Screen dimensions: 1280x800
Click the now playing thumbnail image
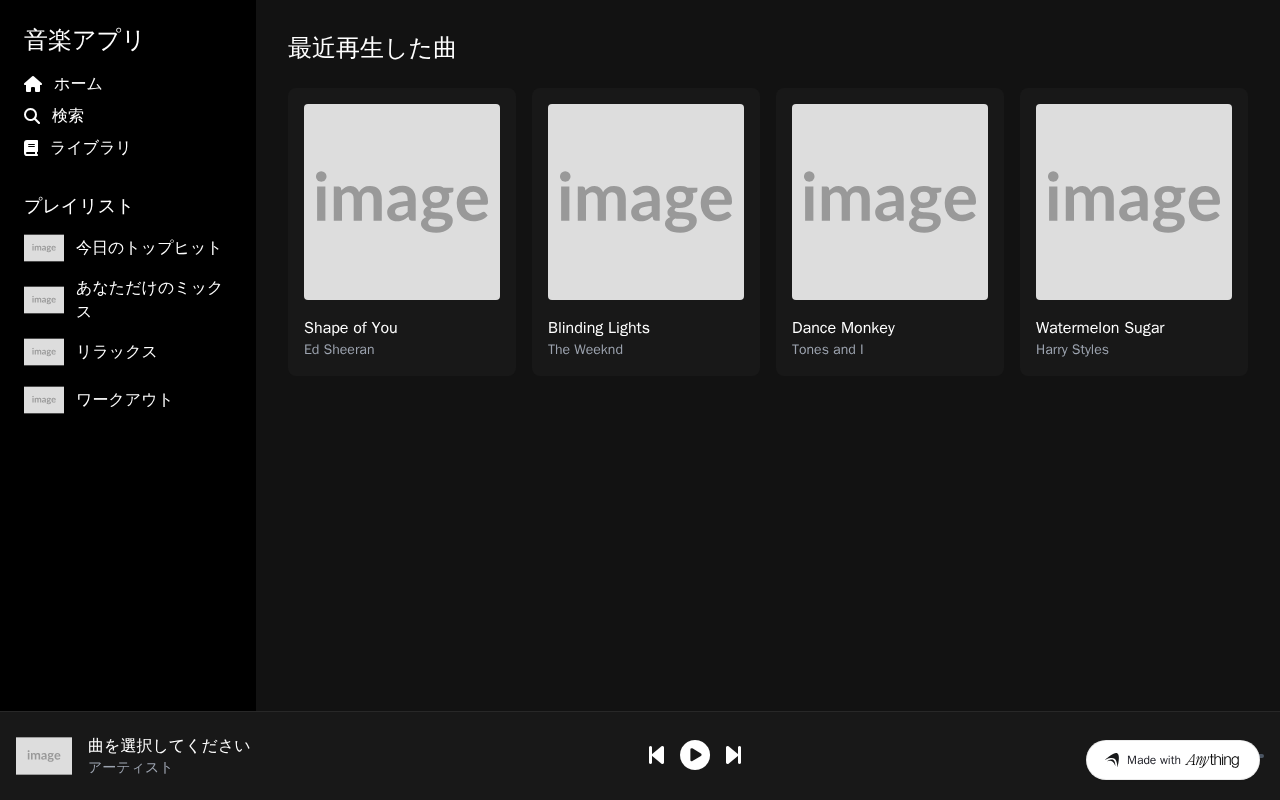[x=44, y=756]
